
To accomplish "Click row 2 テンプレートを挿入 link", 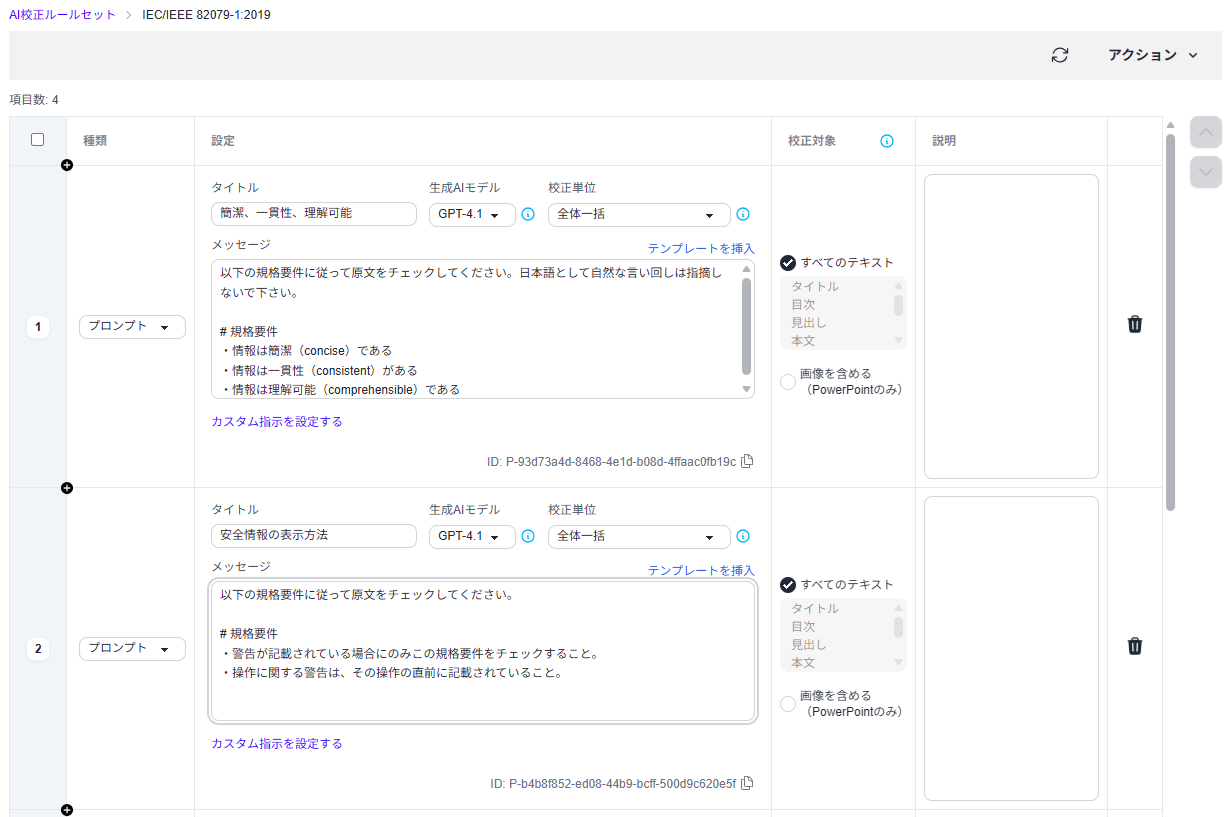I will tap(701, 571).
